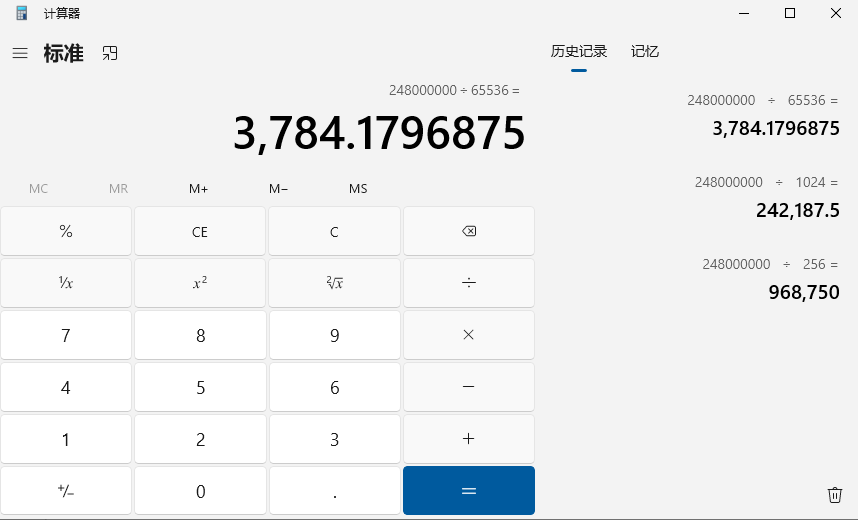Click the number 8 key
The height and width of the screenshot is (520, 858).
(200, 335)
